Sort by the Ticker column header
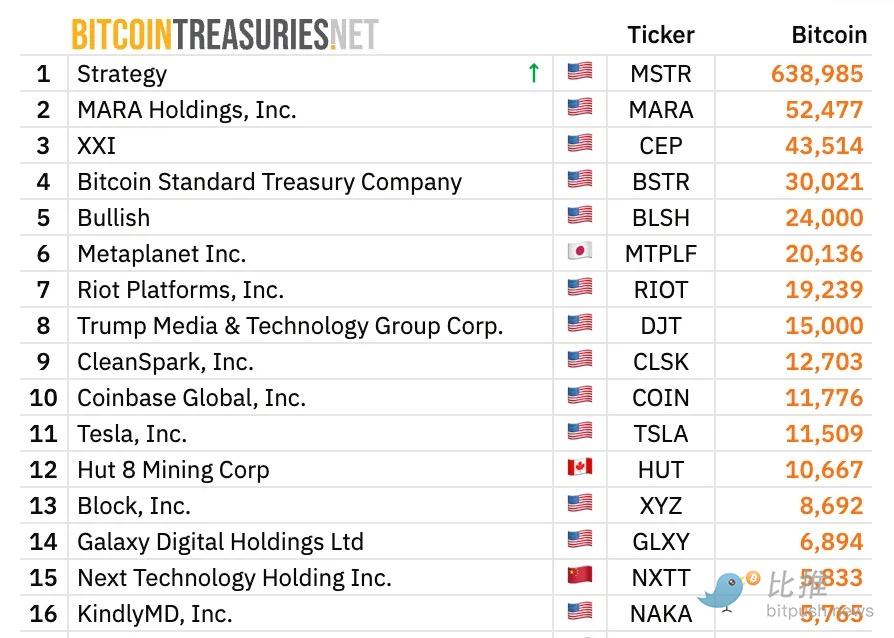This screenshot has height=638, width=894. (660, 35)
